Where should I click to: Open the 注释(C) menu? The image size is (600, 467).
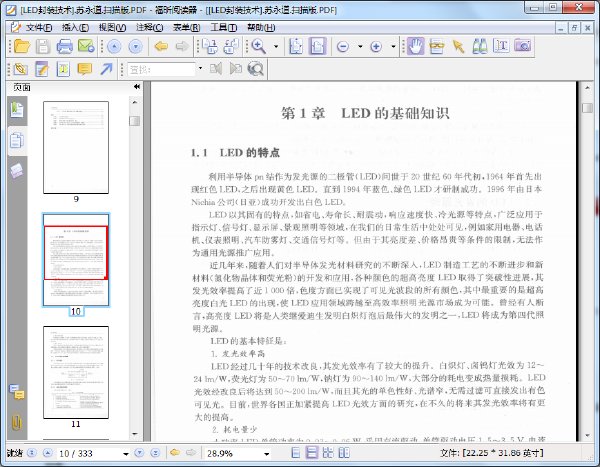(x=150, y=28)
